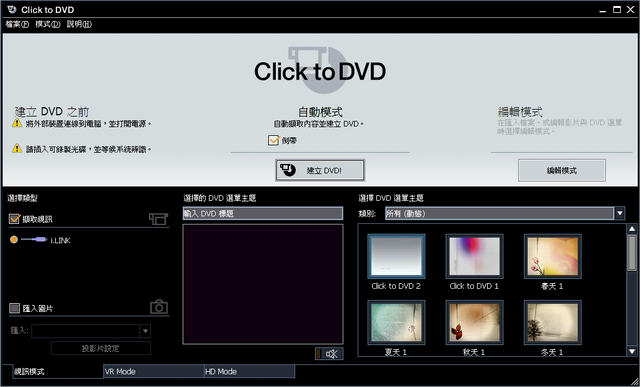Click the photo import camera icon

159,307
